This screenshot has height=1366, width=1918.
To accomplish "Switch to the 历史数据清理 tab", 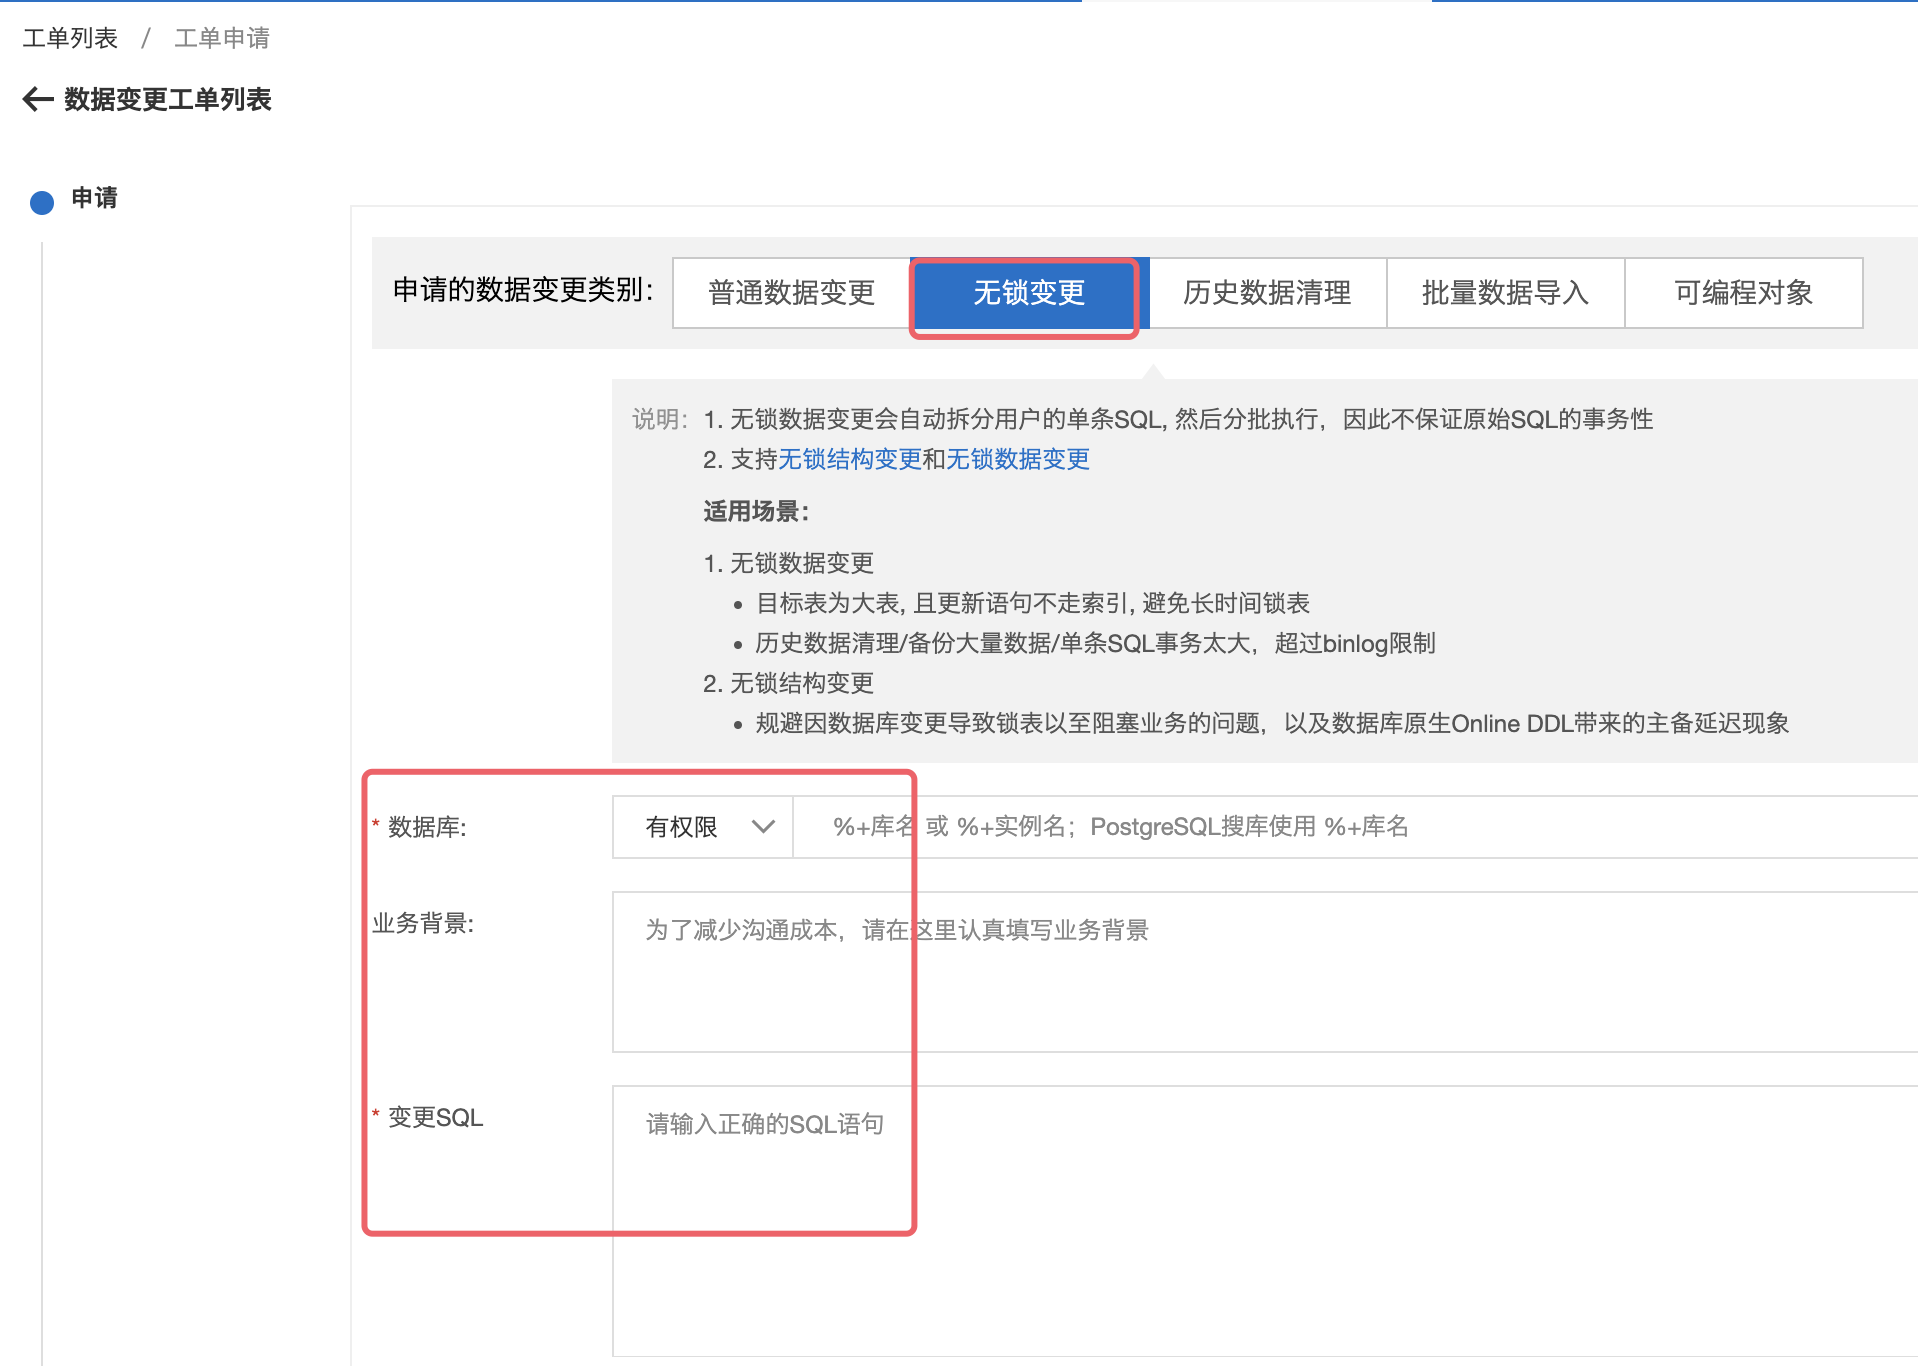I will tap(1267, 292).
